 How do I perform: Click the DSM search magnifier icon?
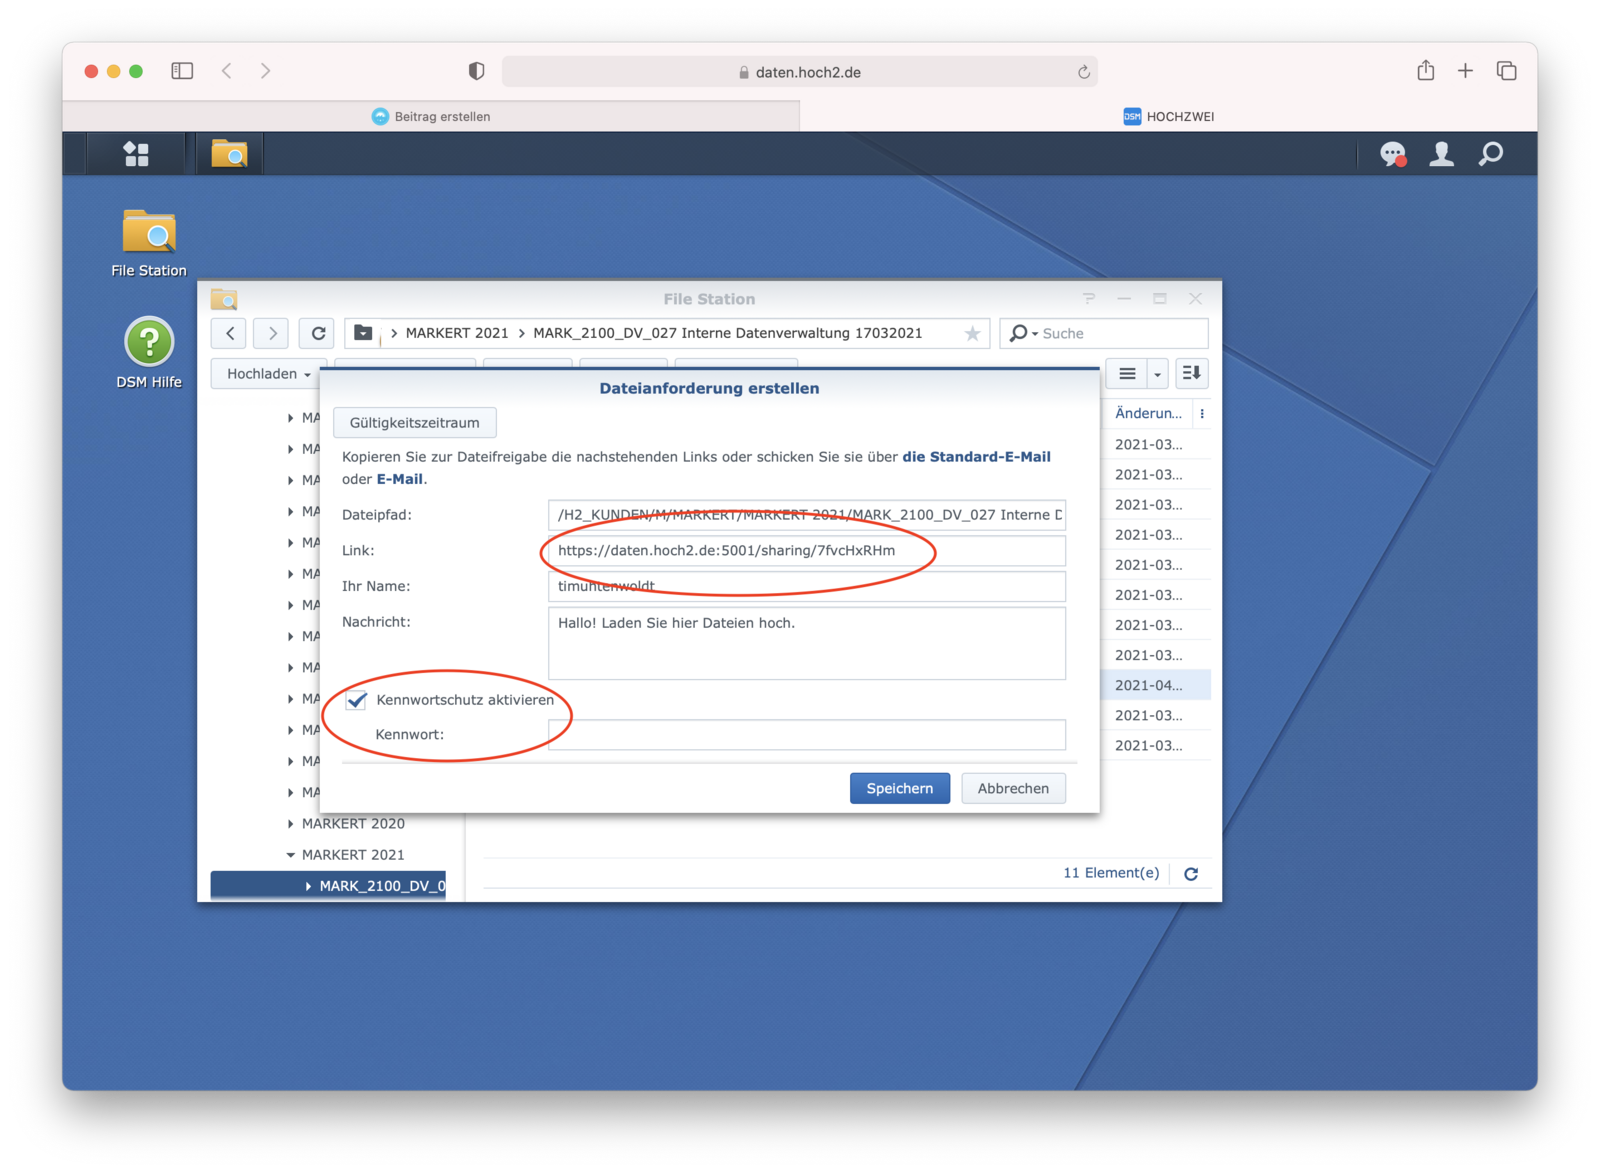click(x=1490, y=154)
